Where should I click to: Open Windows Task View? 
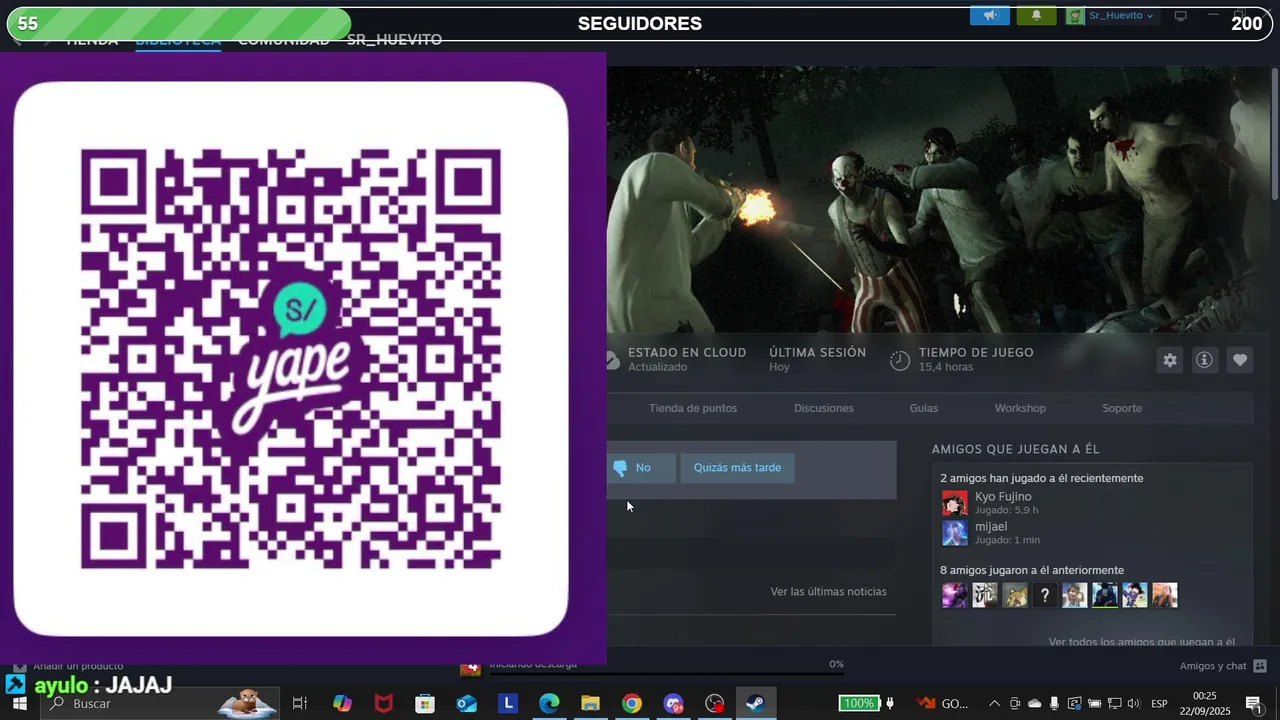point(299,704)
